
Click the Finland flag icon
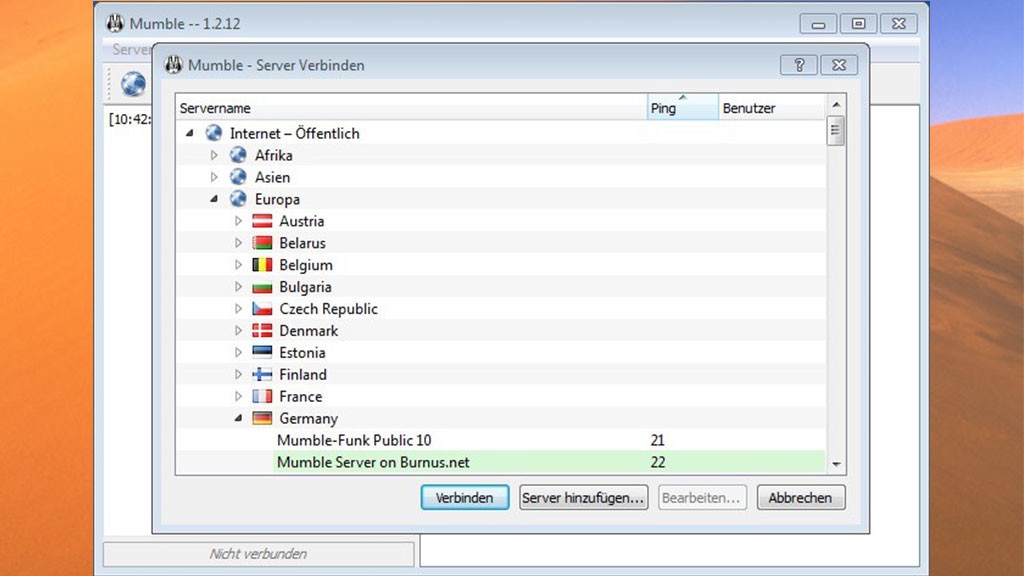coord(262,375)
